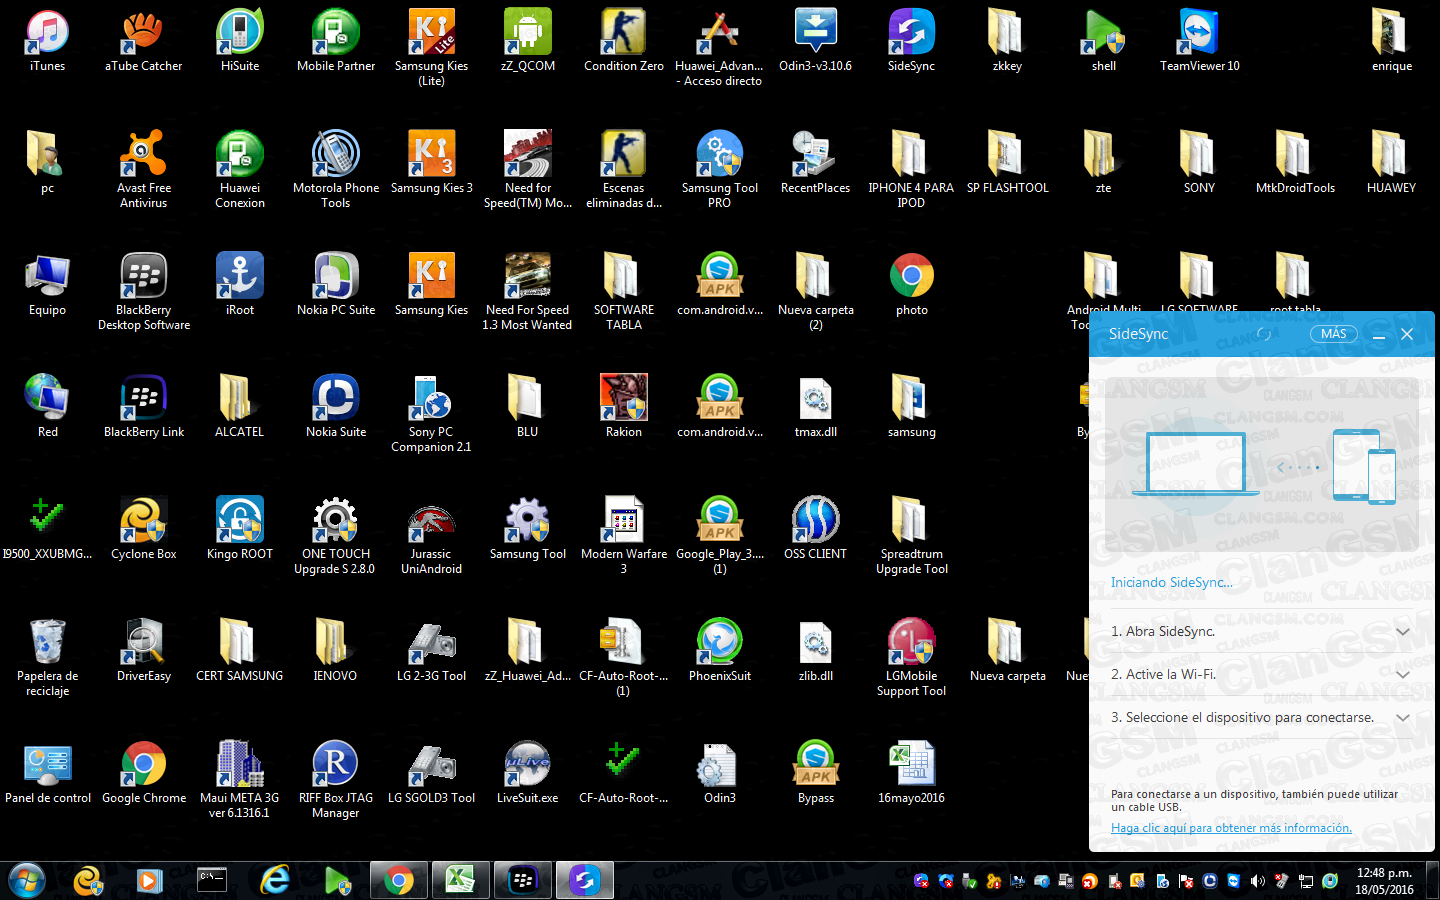Open the Bypass APK file

pyautogui.click(x=816, y=773)
